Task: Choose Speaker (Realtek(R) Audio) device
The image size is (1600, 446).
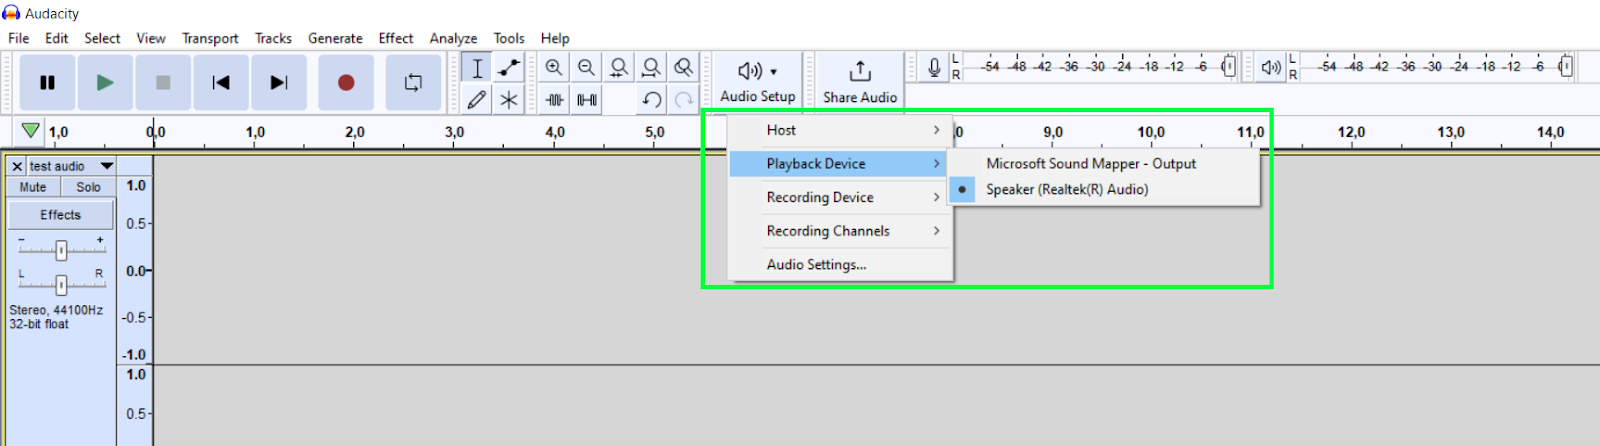Action: [x=1103, y=189]
